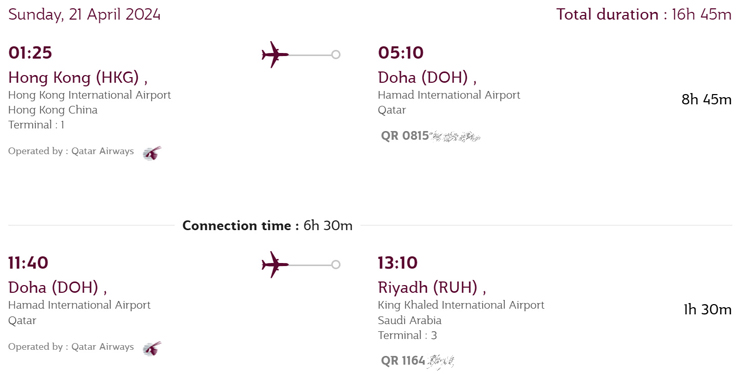
Task: Click the King Khaled International Airport text
Action: tap(461, 305)
